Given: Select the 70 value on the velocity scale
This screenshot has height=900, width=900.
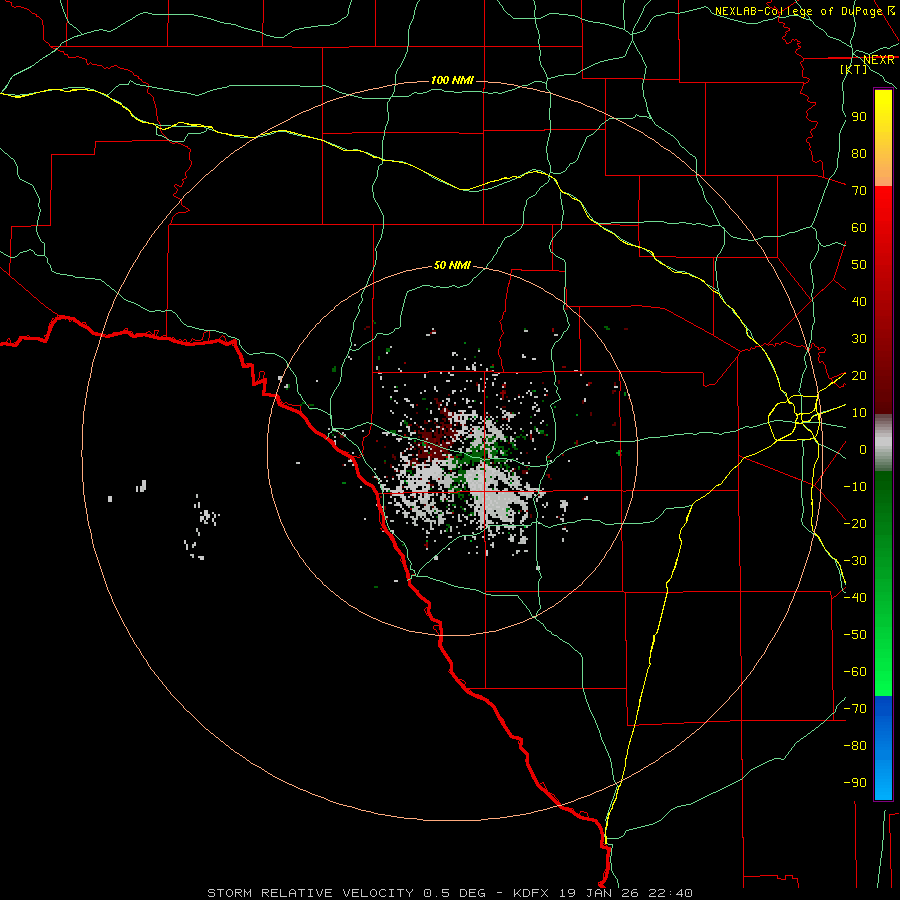Looking at the screenshot, I should pyautogui.click(x=859, y=191).
